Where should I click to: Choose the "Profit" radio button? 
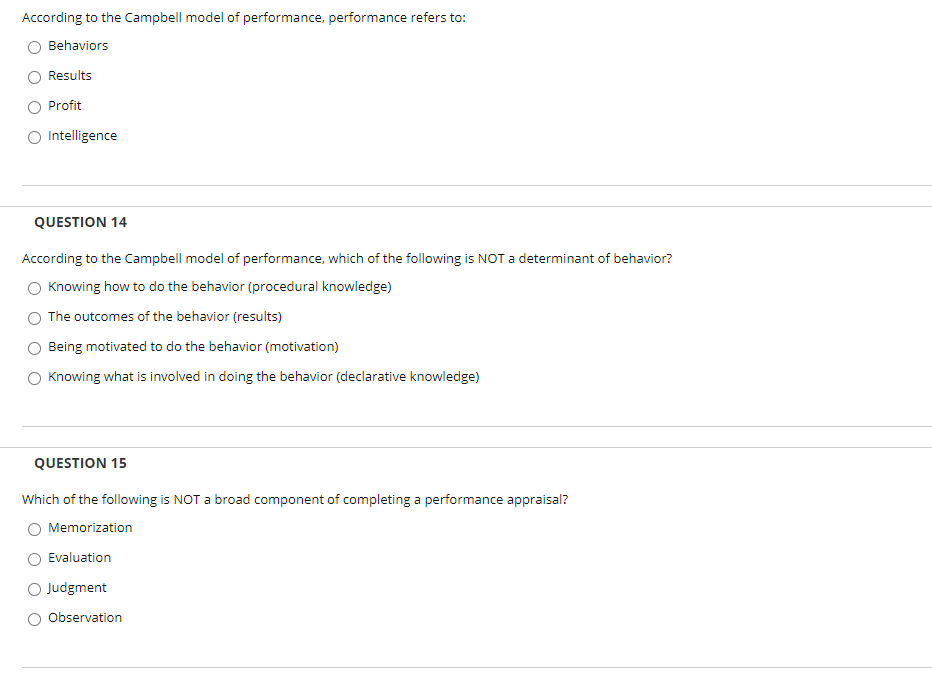point(34,106)
